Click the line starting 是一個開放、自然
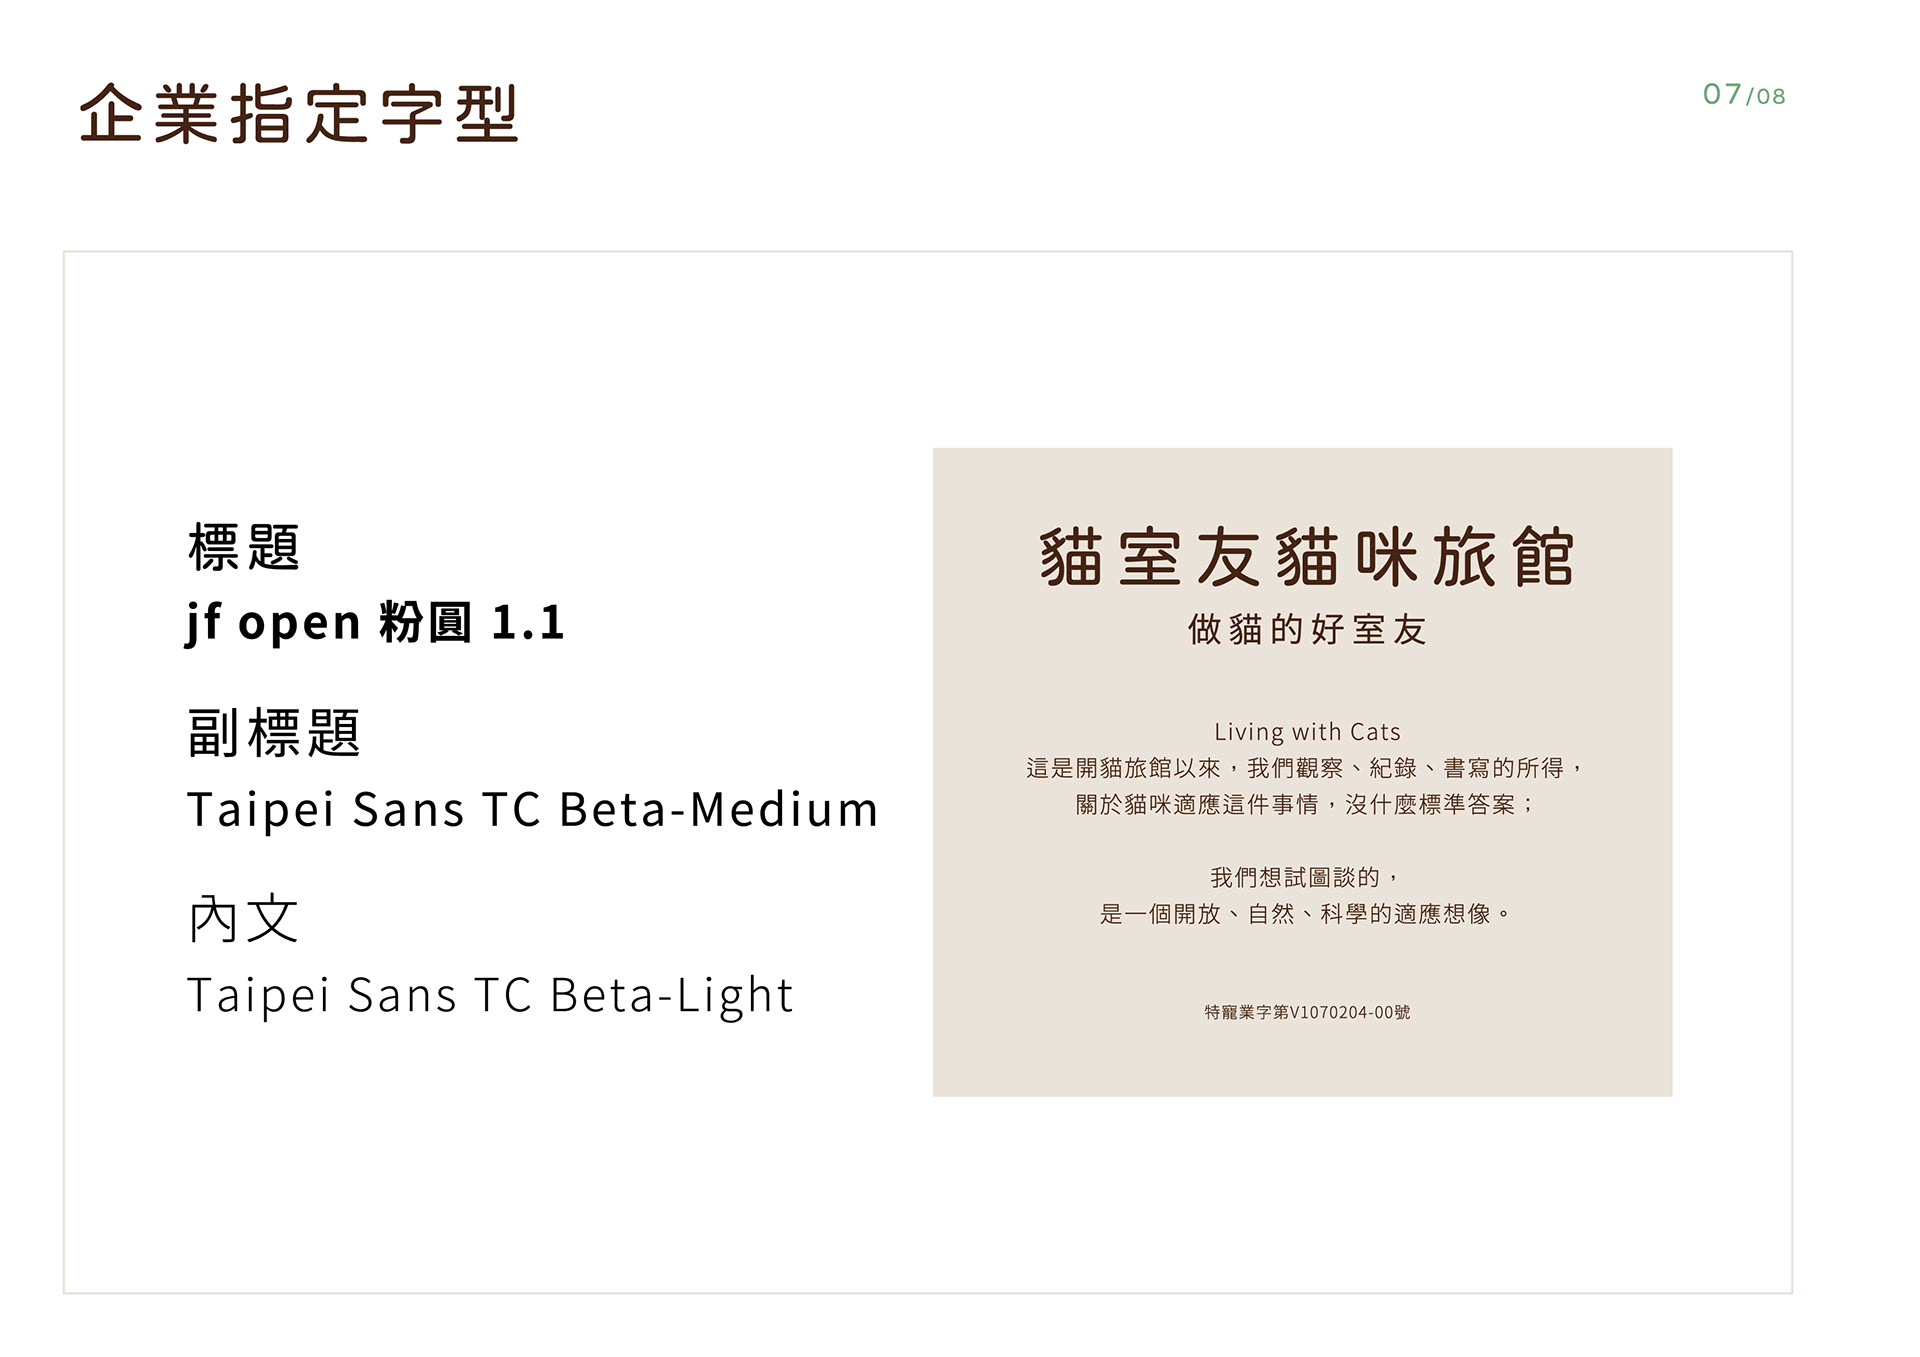Image resolution: width=1920 pixels, height=1357 pixels. tap(1305, 913)
